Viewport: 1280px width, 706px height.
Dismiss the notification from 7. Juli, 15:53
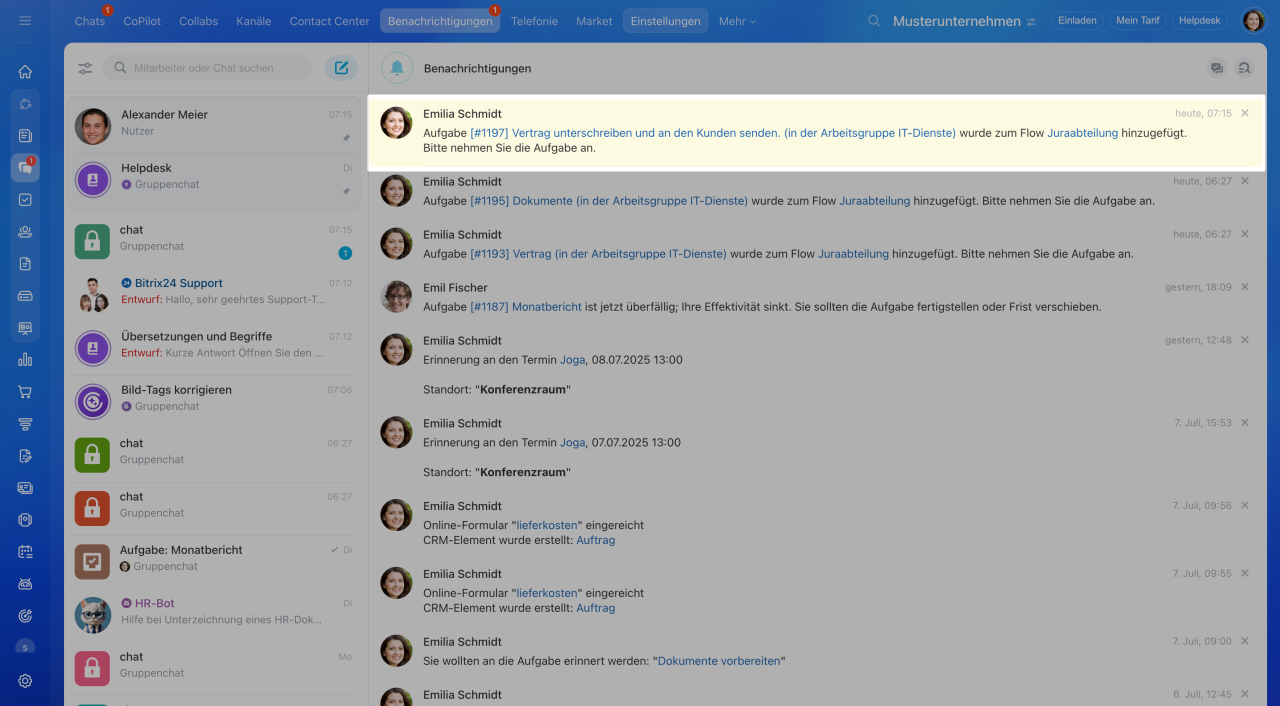coord(1245,423)
